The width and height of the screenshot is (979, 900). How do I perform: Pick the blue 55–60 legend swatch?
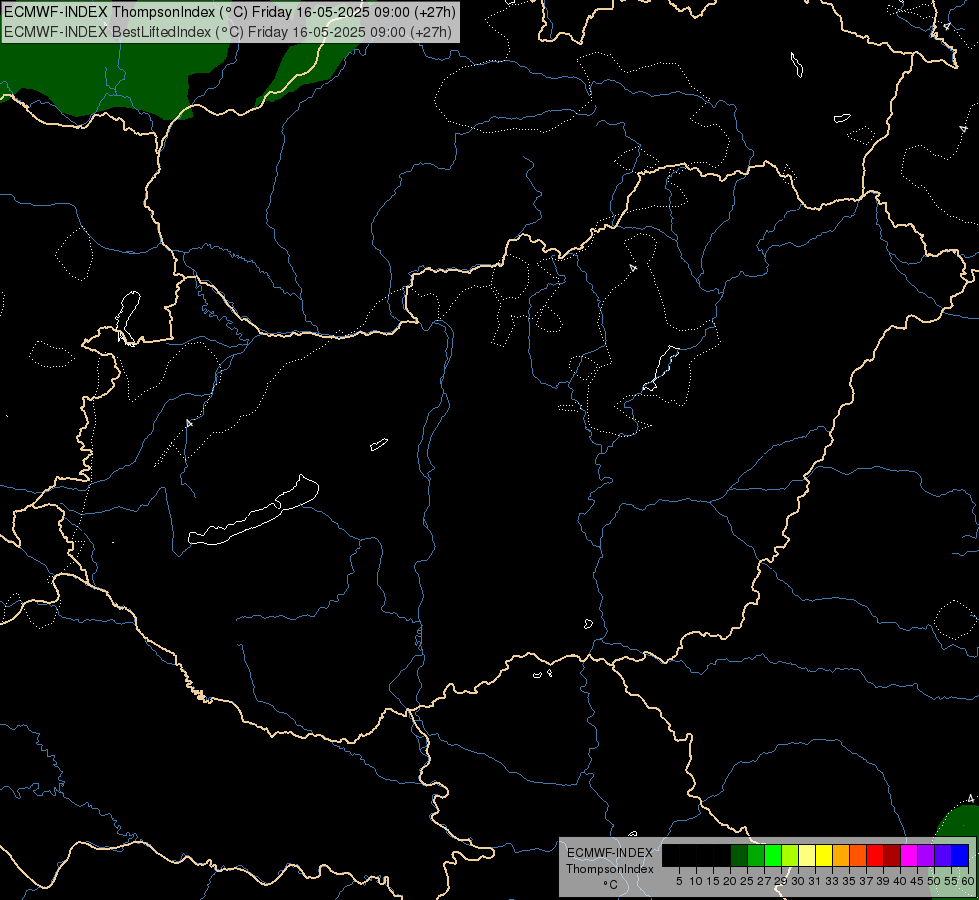coord(960,855)
